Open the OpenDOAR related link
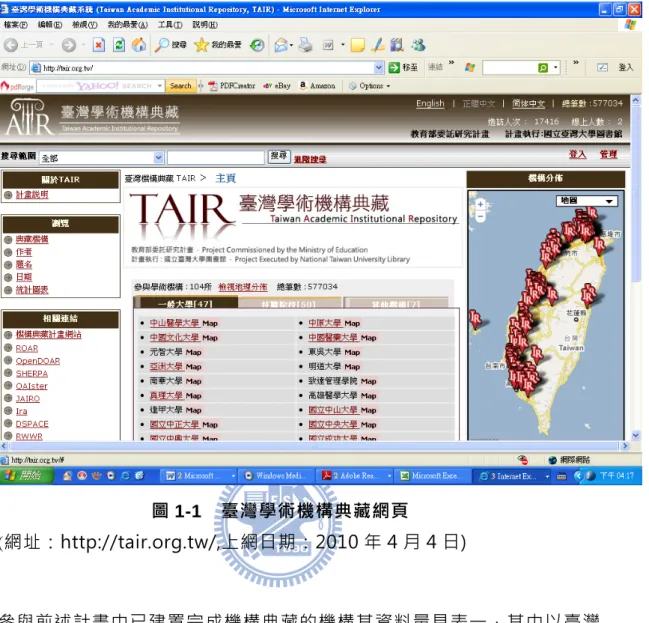 [x=38, y=361]
